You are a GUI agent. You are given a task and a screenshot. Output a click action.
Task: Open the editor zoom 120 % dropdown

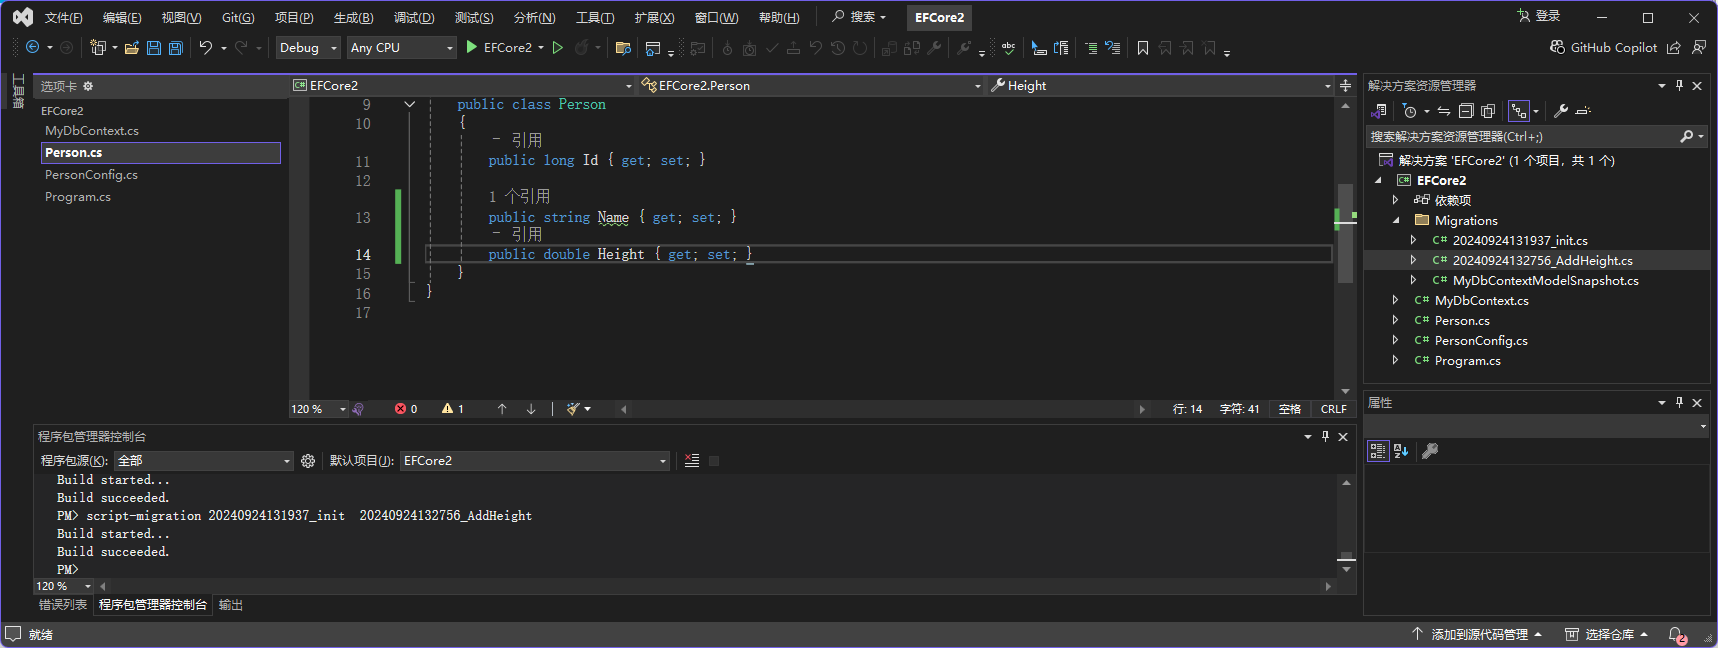[318, 409]
